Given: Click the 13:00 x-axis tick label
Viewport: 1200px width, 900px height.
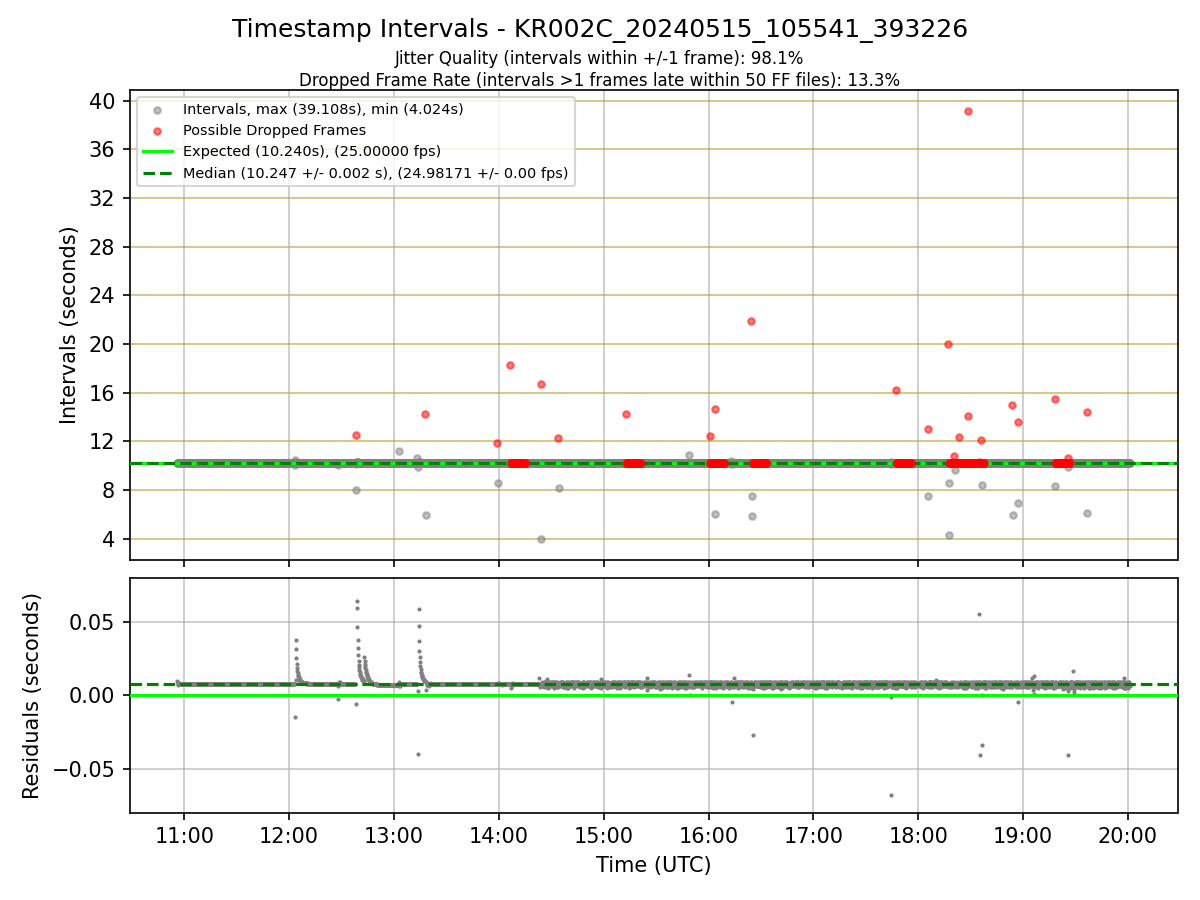Looking at the screenshot, I should tap(393, 836).
